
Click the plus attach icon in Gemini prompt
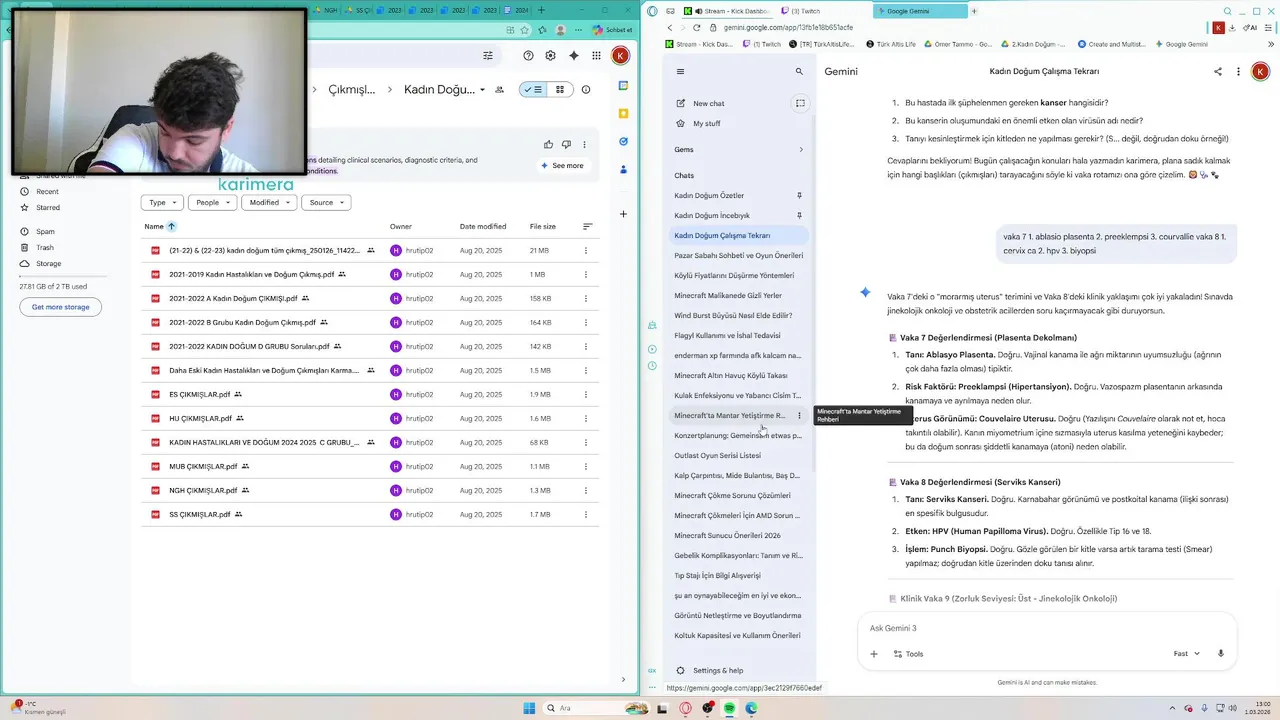click(873, 654)
